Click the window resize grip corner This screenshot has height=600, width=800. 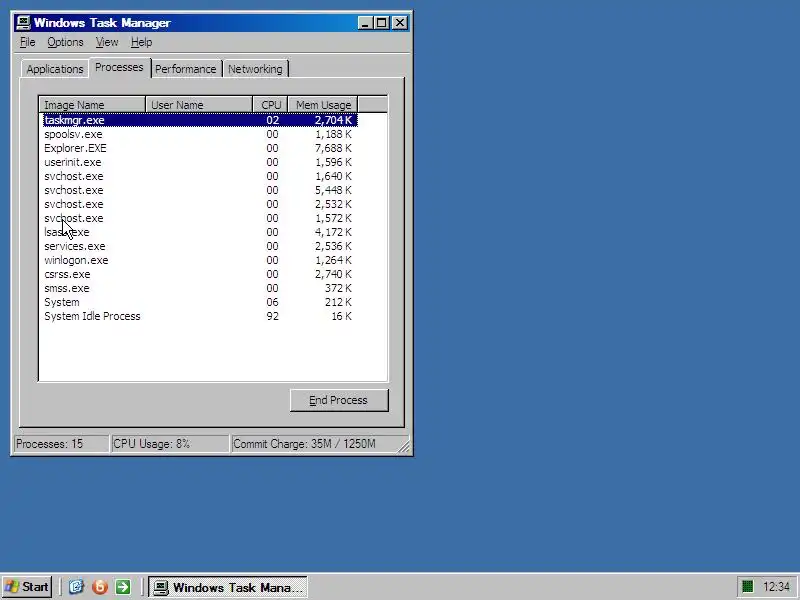click(x=404, y=447)
